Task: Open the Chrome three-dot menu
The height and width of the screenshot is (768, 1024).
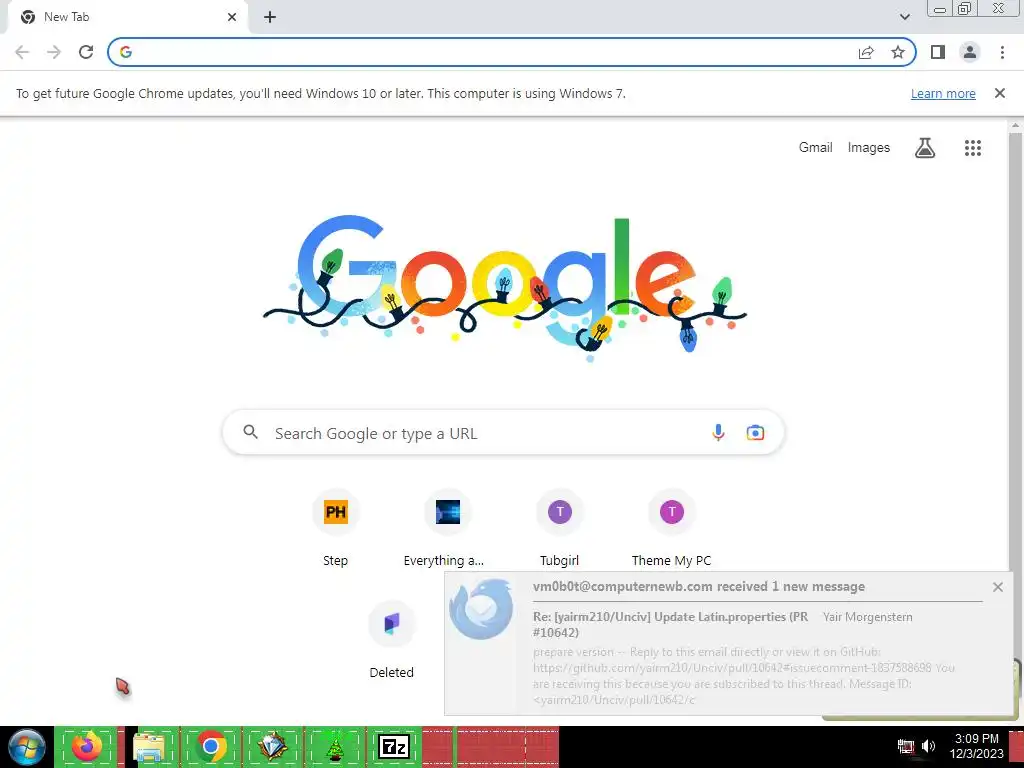Action: (x=1002, y=52)
